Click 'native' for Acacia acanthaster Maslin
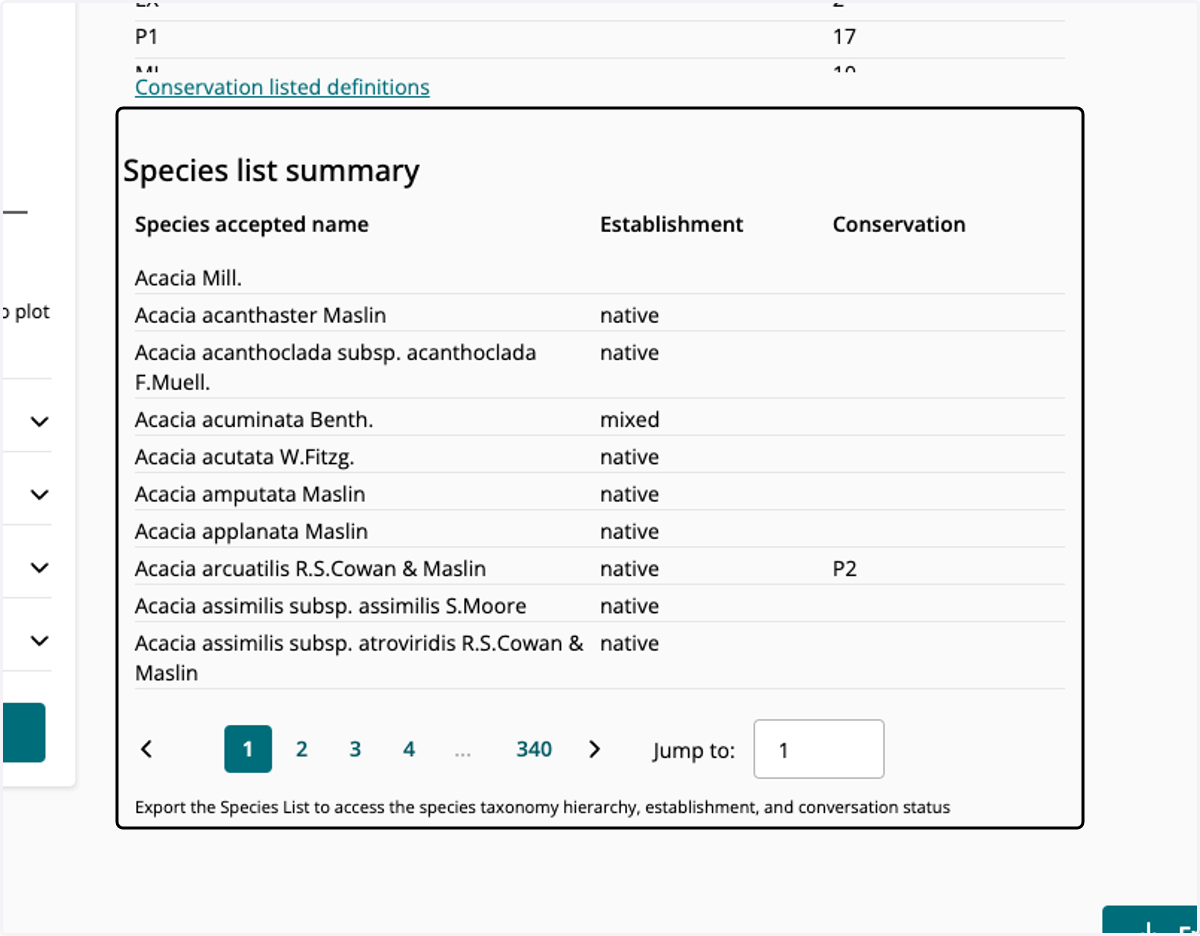The width and height of the screenshot is (1200, 936). click(x=629, y=316)
